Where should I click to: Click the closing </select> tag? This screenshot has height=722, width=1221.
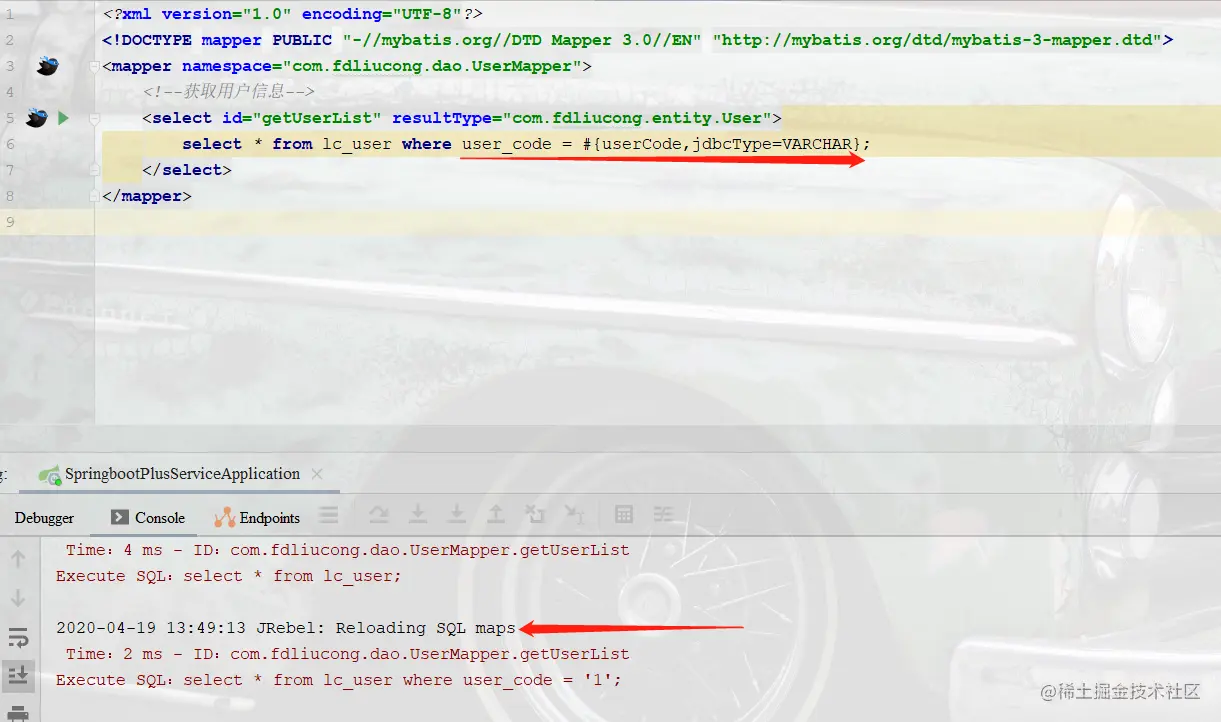pos(187,170)
